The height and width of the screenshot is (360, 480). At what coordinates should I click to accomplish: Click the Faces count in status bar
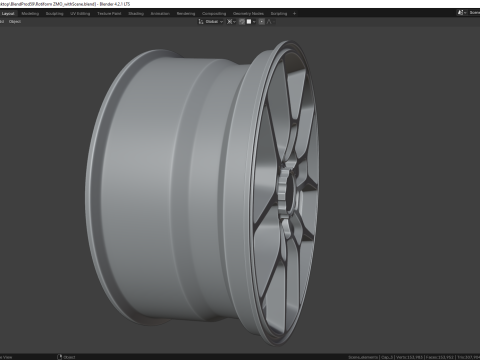tap(440, 357)
